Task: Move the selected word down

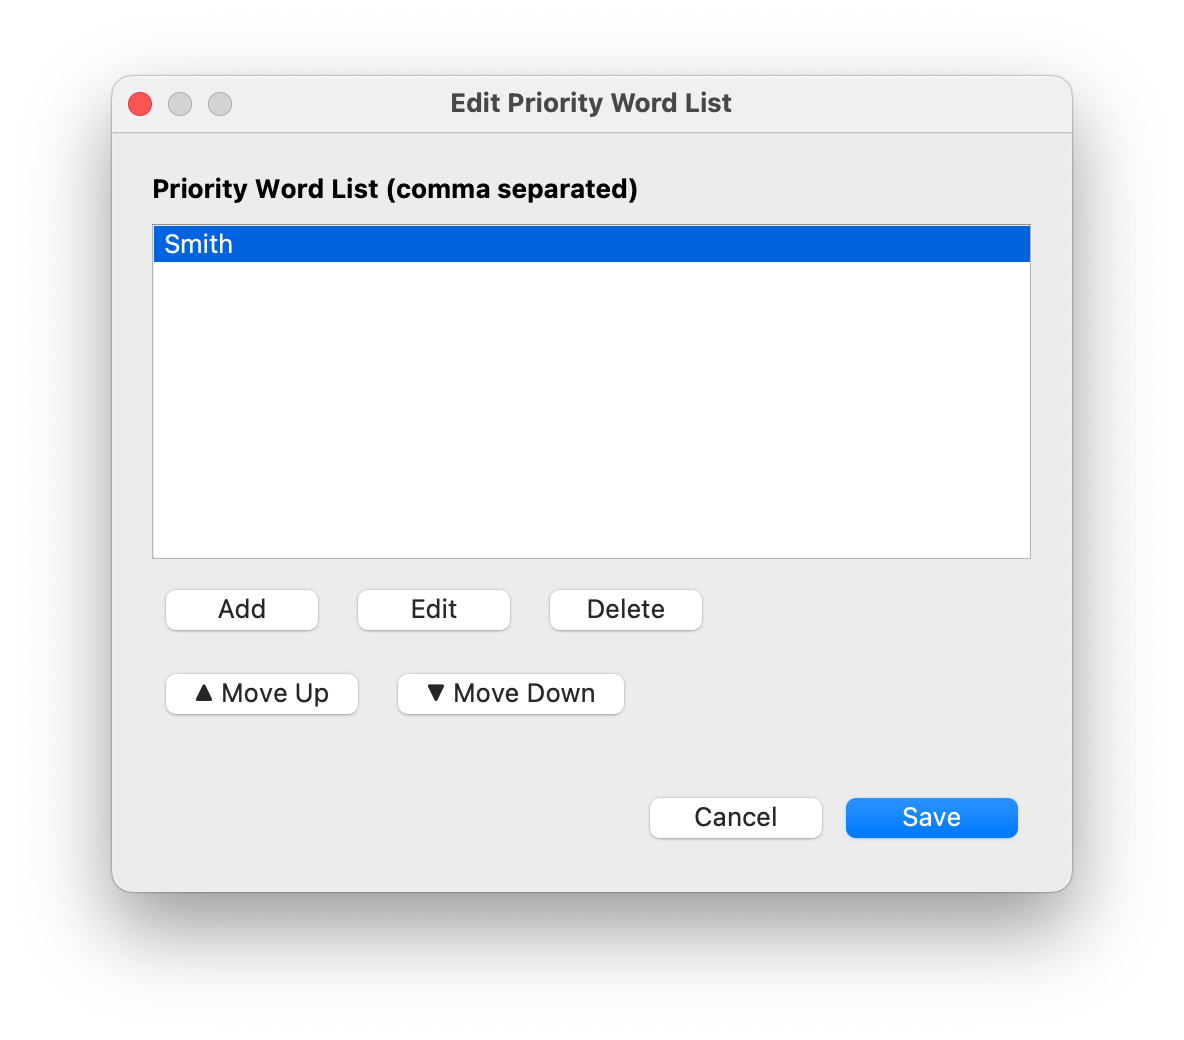Action: [510, 693]
